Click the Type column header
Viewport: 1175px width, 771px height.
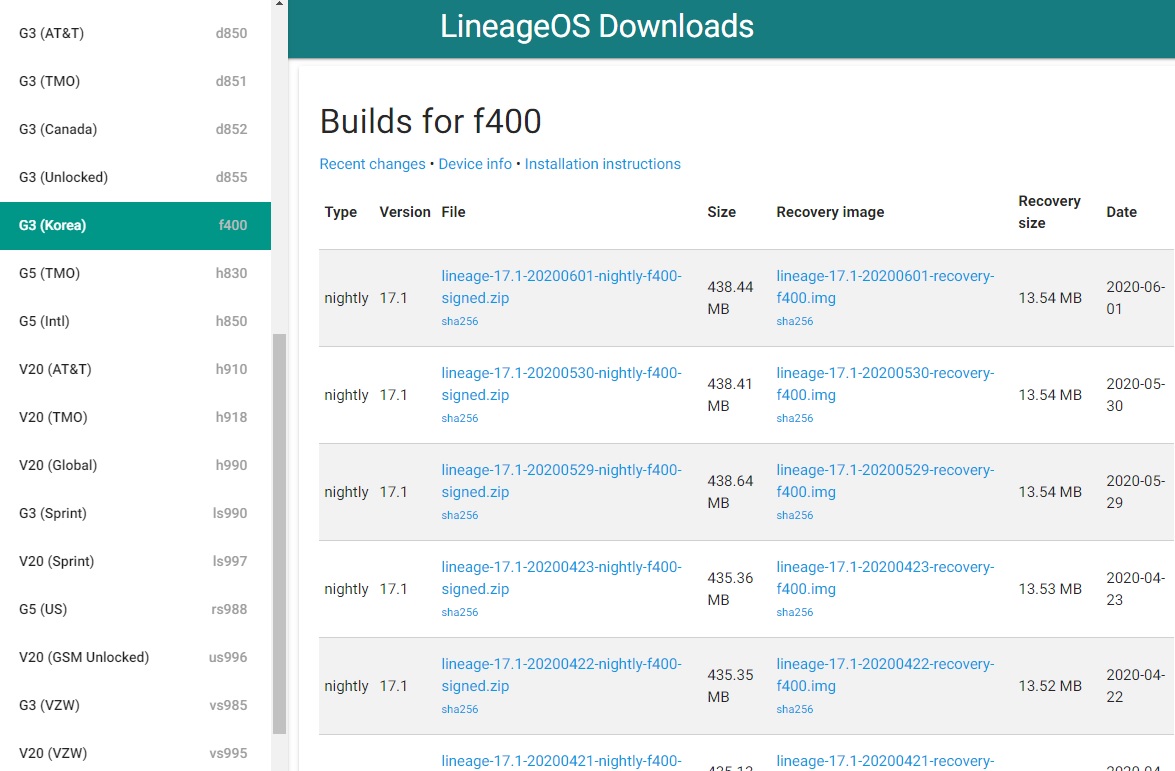coord(340,212)
